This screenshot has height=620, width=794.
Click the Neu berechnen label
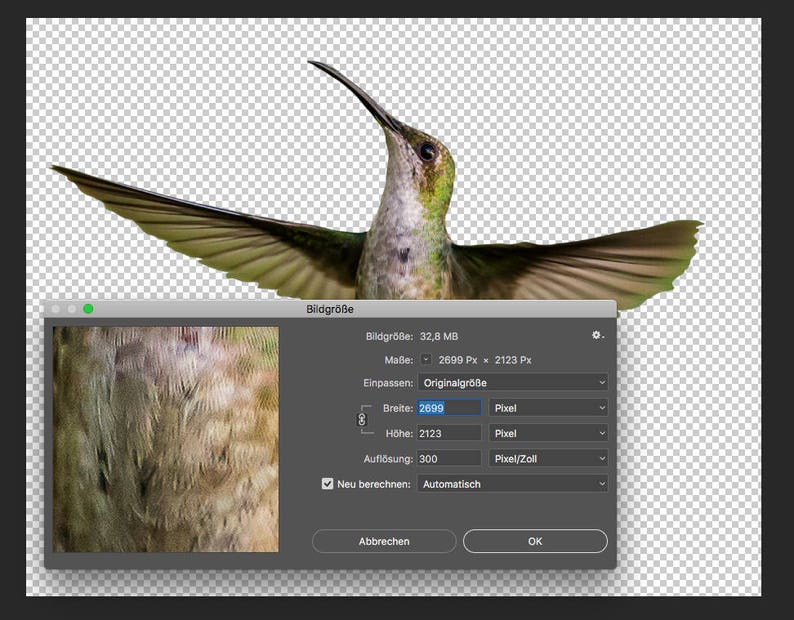click(x=374, y=484)
